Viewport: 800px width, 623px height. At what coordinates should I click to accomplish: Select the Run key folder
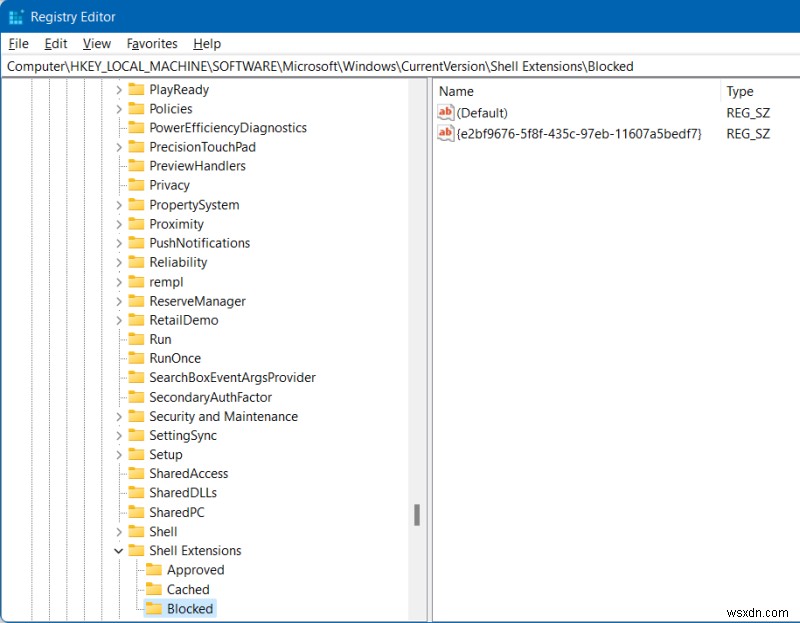pos(160,339)
